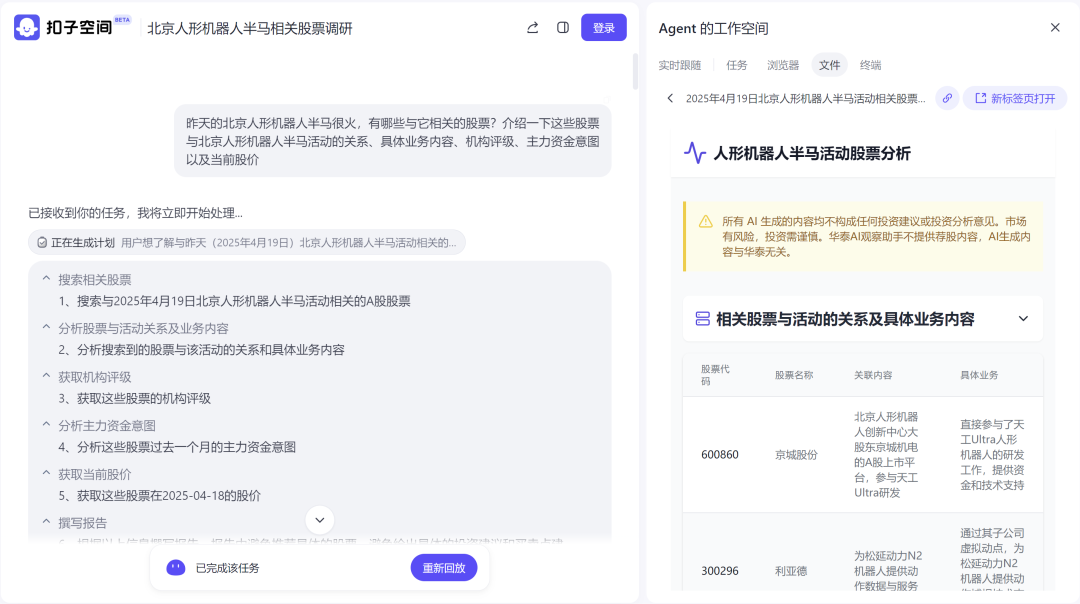Viewport: 1080px width, 604px height.
Task: Click the 股票代码 column header
Action: coord(715,375)
